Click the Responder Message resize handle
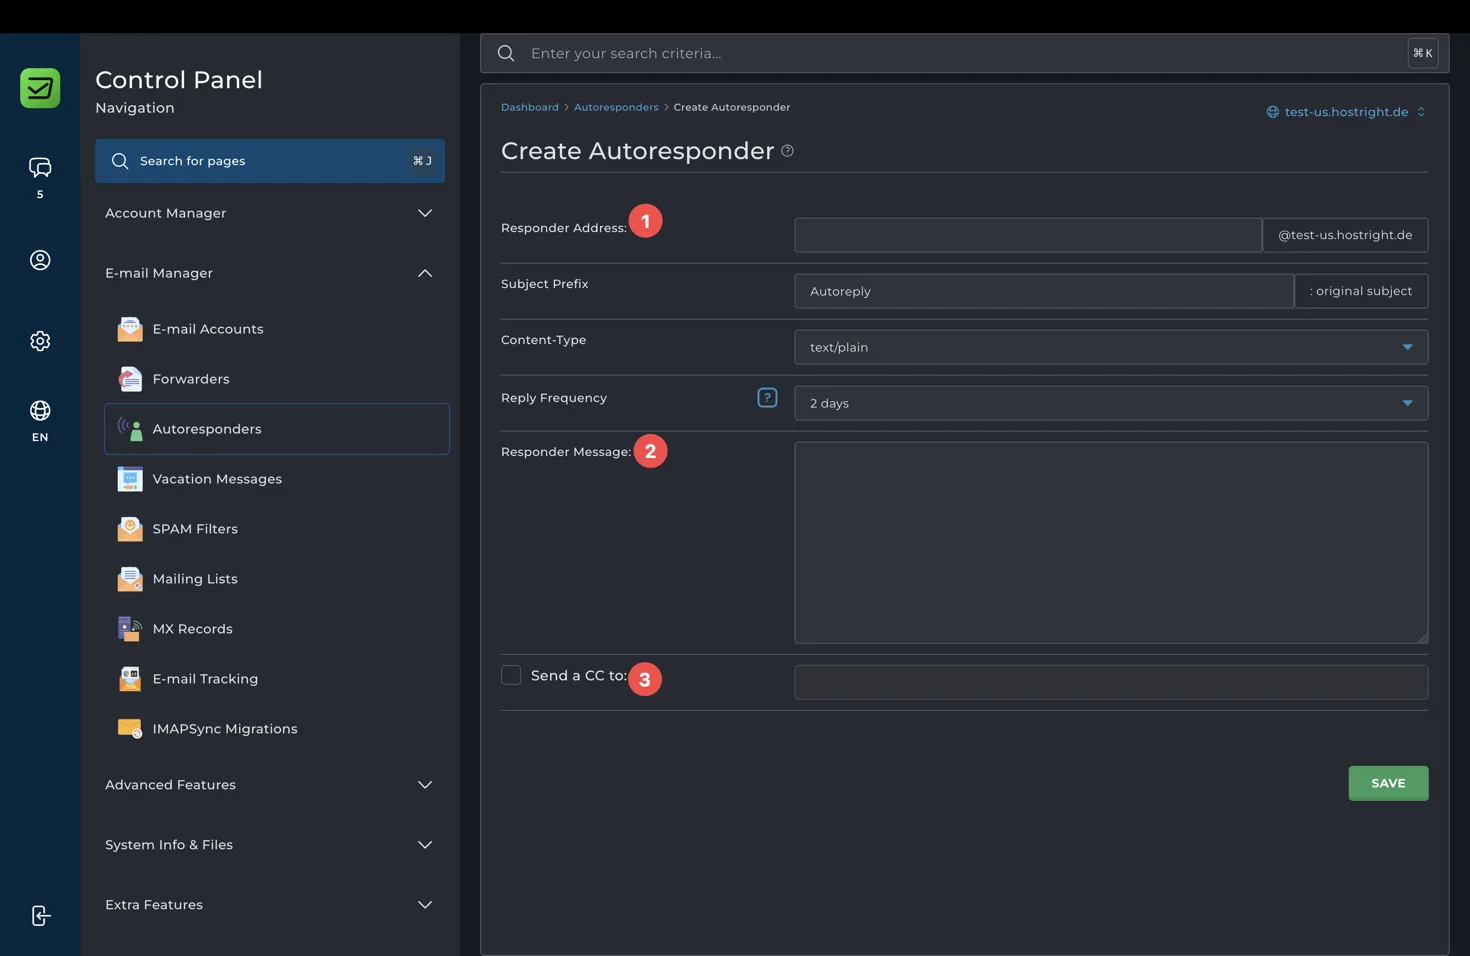Image resolution: width=1470 pixels, height=956 pixels. click(1422, 637)
